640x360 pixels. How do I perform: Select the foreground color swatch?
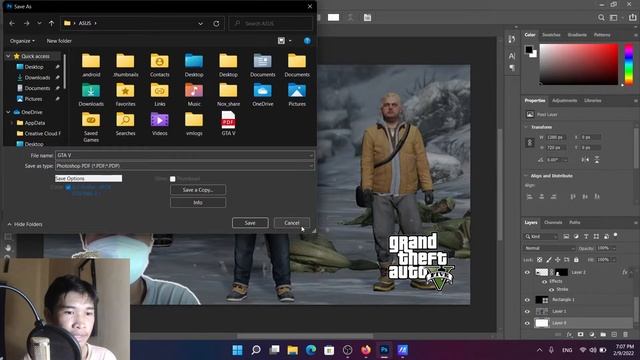(x=529, y=50)
